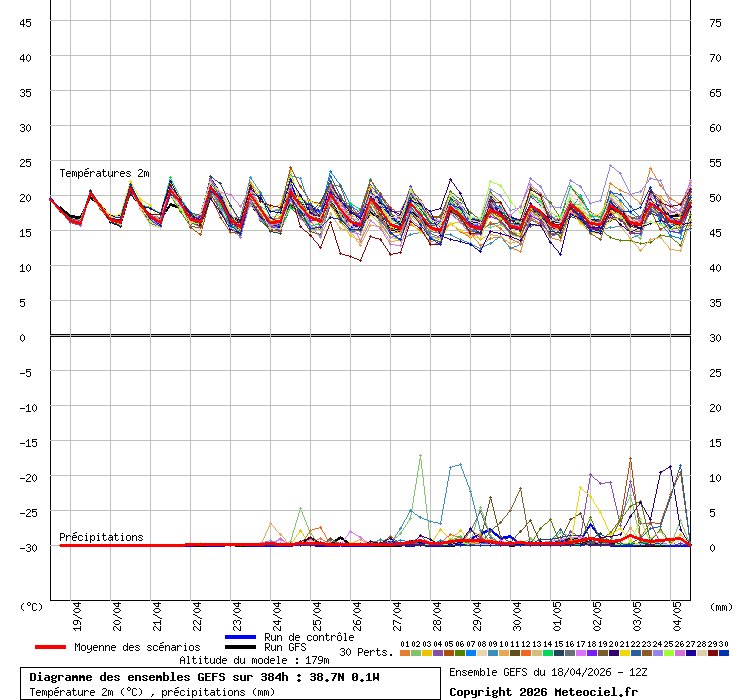Screen dimensions: 740x700
Task: Click the 'Copyright 2026 Meteociel.fr' text
Action: (543, 691)
